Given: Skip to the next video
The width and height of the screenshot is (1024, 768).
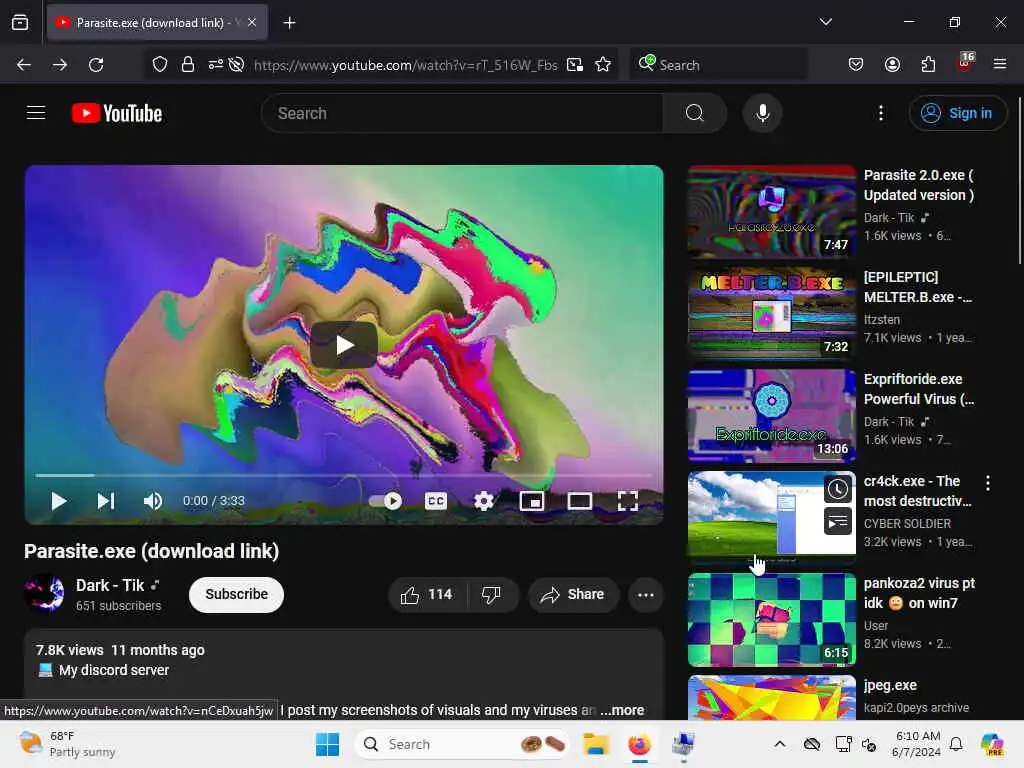Looking at the screenshot, I should pyautogui.click(x=106, y=501).
